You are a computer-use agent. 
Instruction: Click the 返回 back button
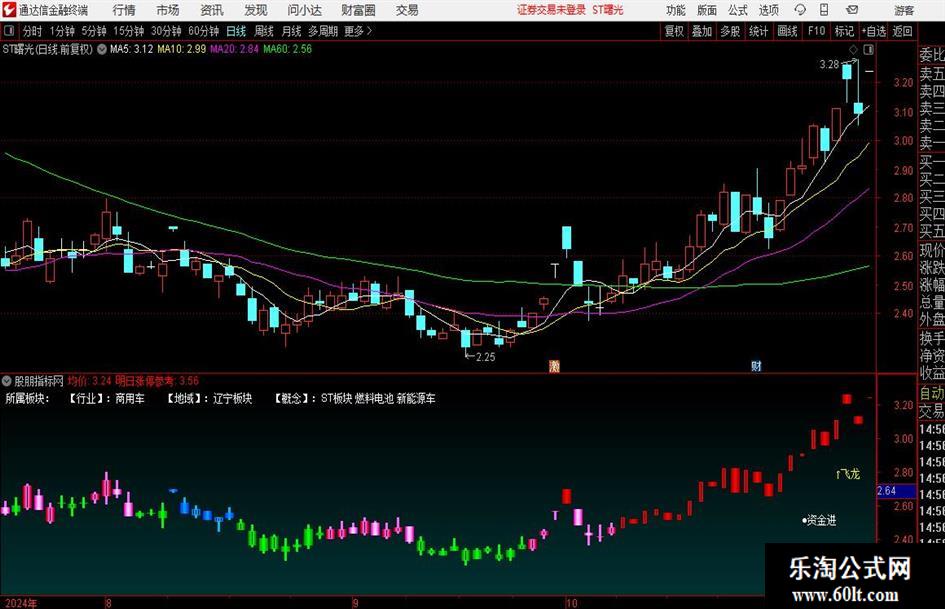902,31
